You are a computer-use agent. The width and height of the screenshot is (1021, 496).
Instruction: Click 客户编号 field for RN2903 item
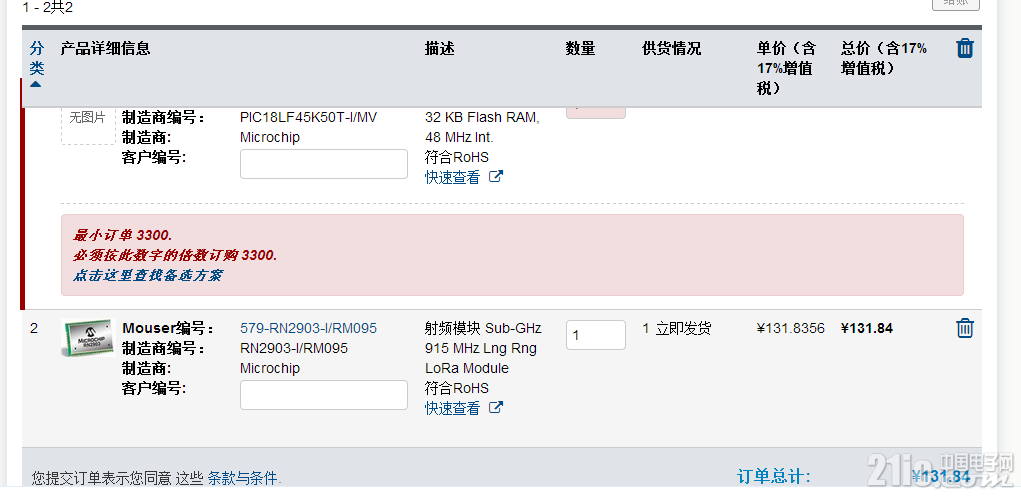[324, 395]
